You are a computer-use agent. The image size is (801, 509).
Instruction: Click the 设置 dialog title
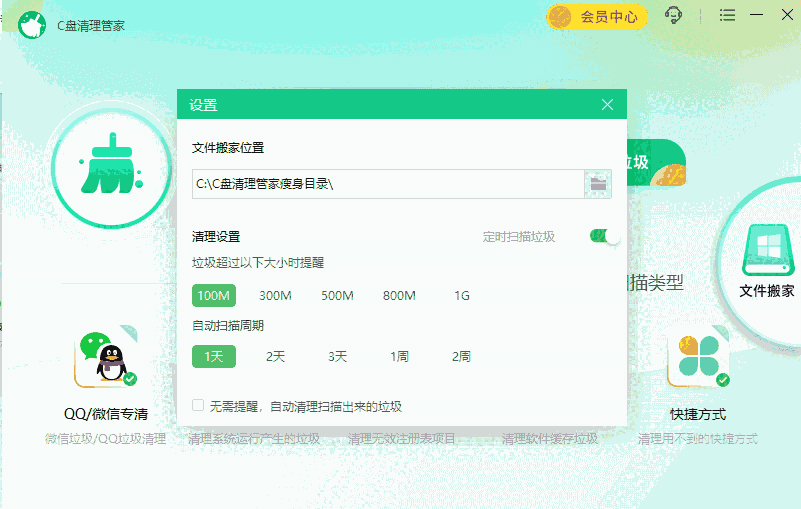click(x=203, y=105)
